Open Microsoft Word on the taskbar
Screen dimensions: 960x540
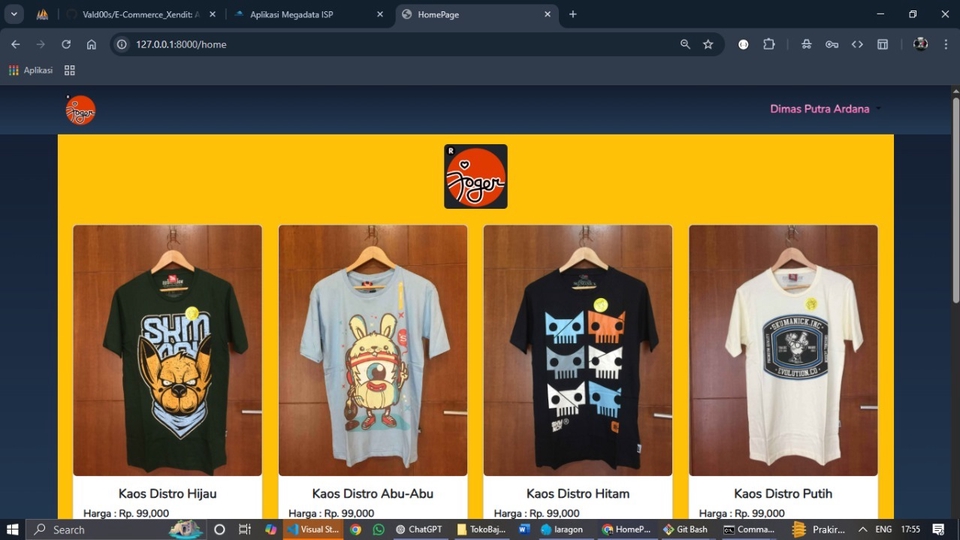coord(524,530)
